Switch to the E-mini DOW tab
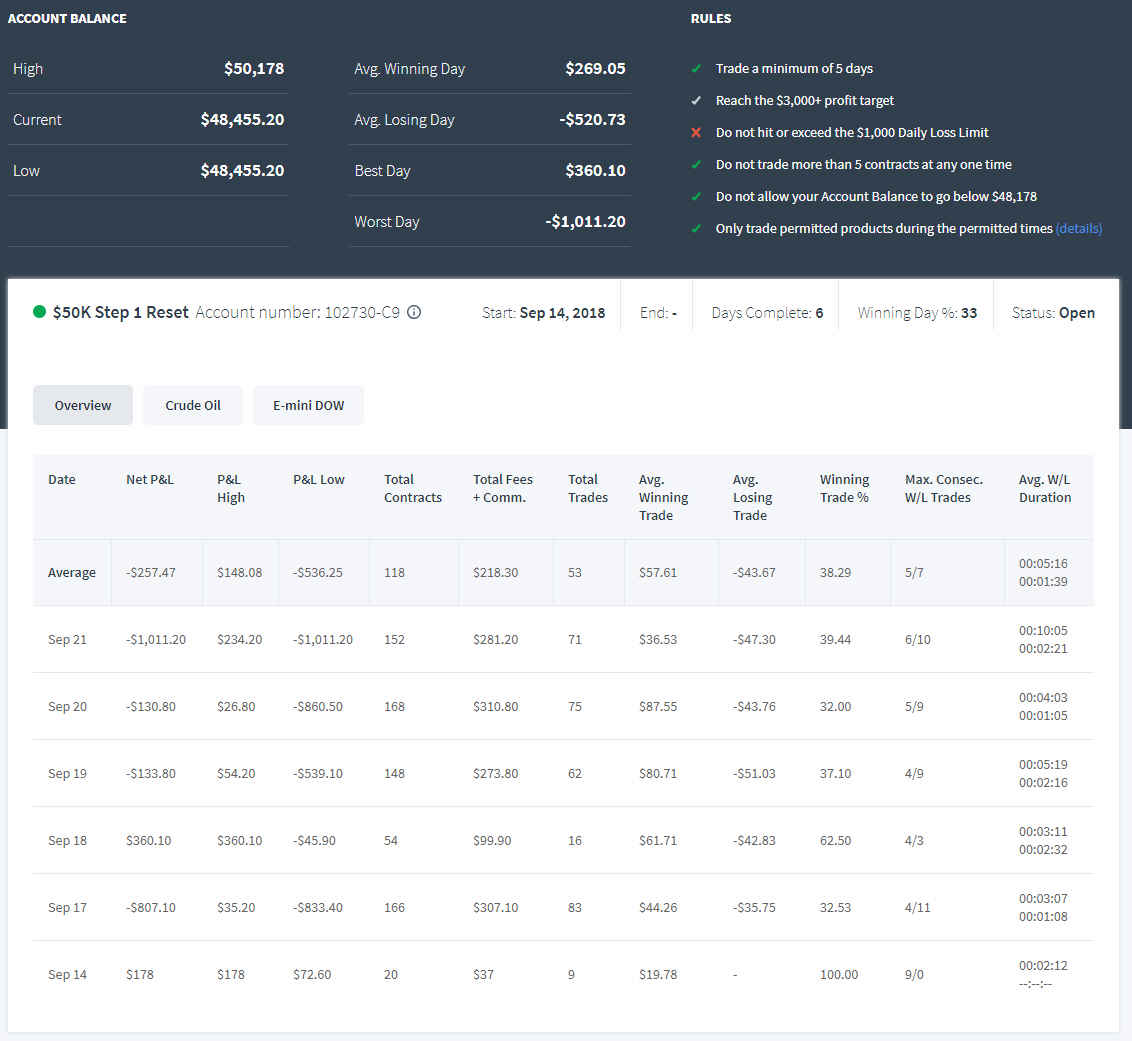 pos(308,406)
